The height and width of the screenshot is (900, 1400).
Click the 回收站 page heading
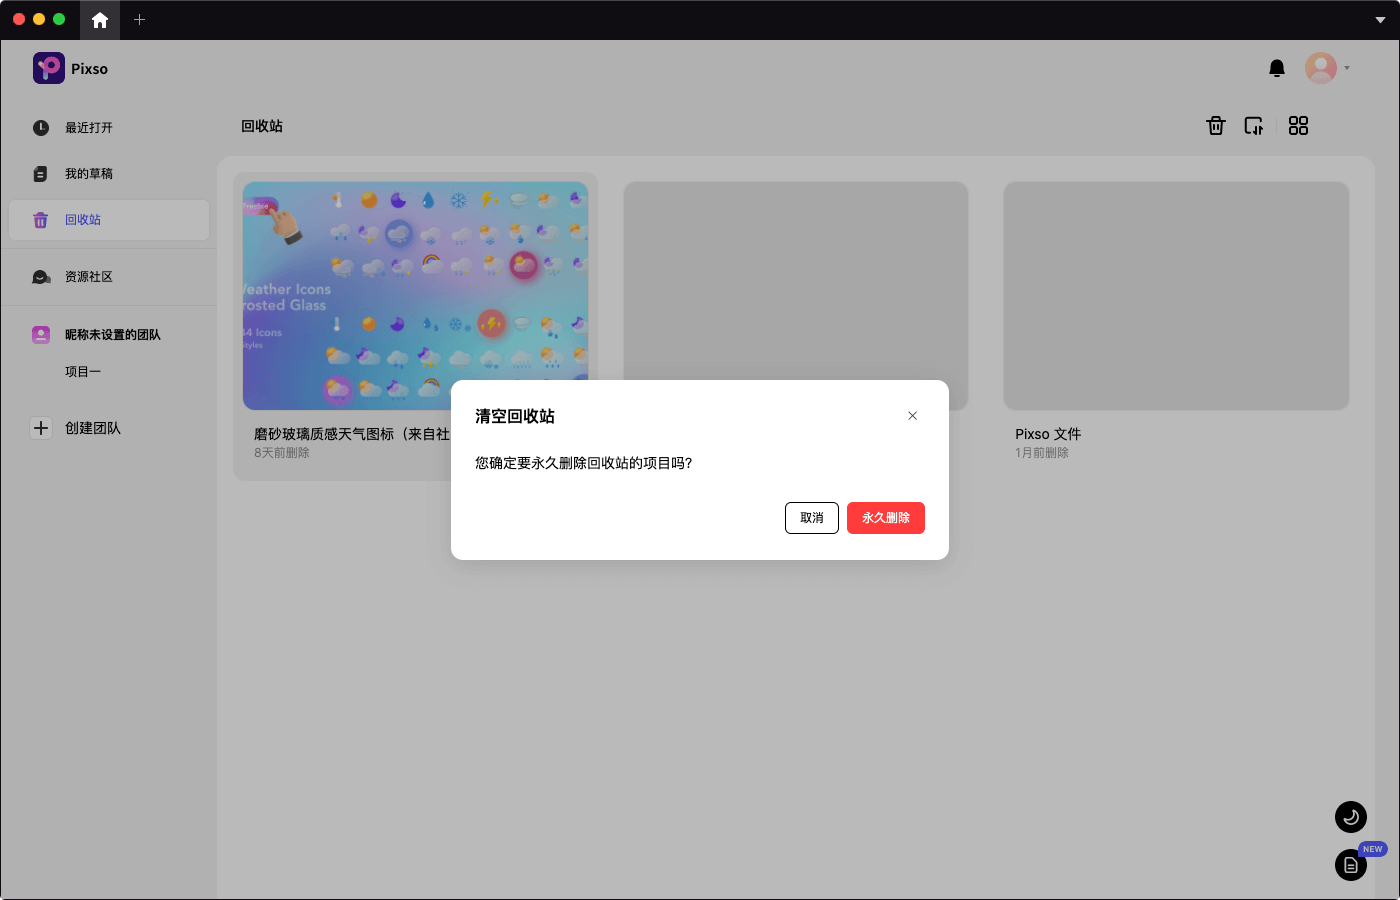(262, 126)
